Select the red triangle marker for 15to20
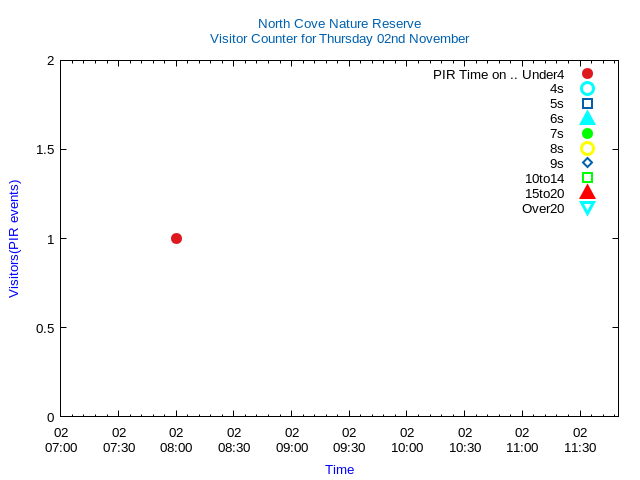 [x=587, y=193]
